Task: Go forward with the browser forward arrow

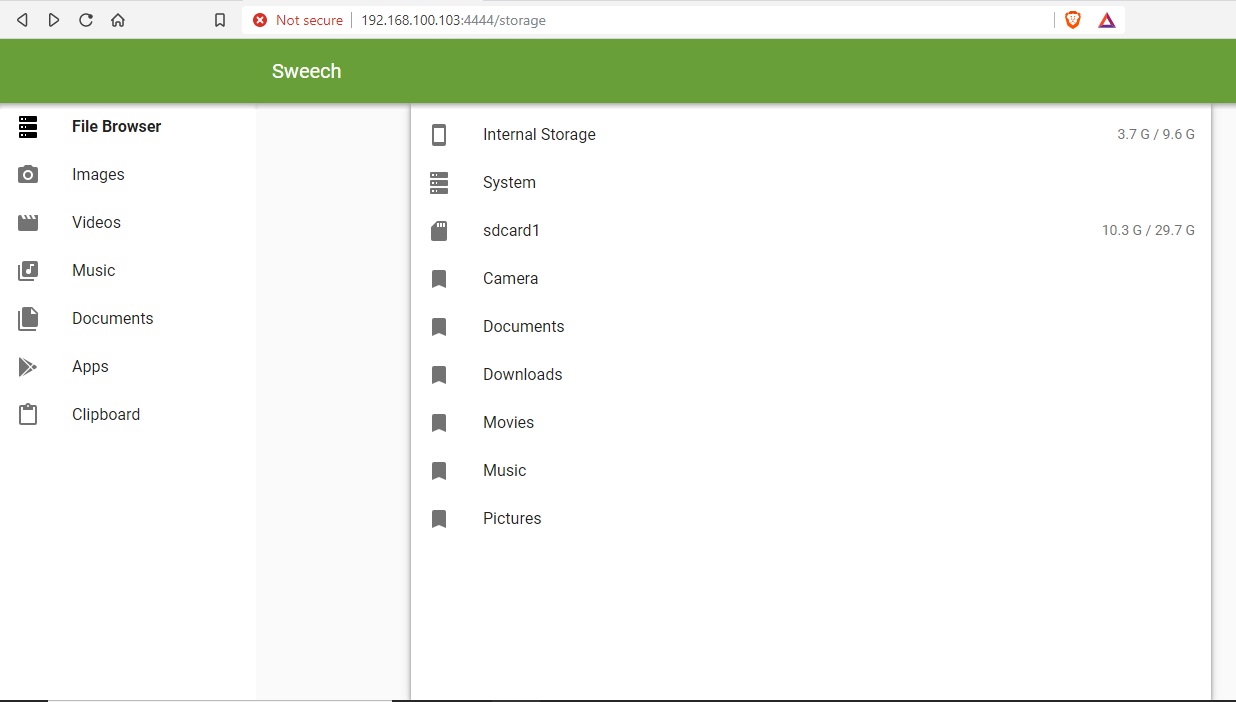Action: 54,20
